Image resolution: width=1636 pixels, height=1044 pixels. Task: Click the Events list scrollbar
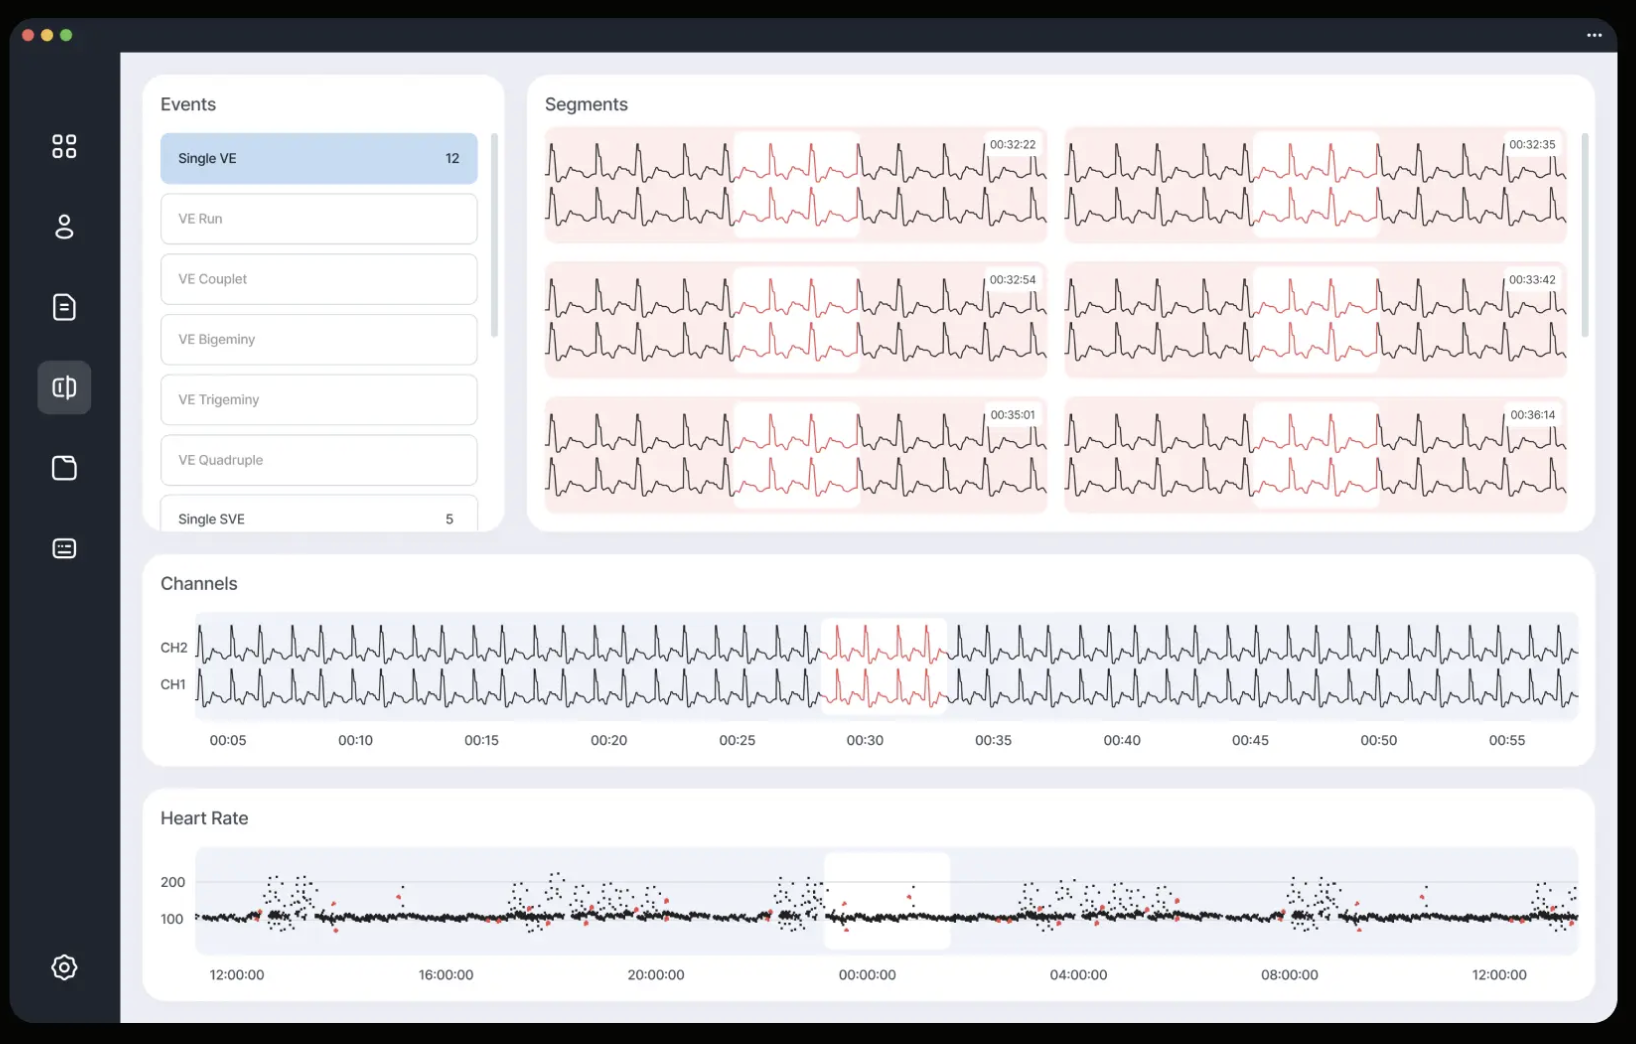[x=494, y=235]
